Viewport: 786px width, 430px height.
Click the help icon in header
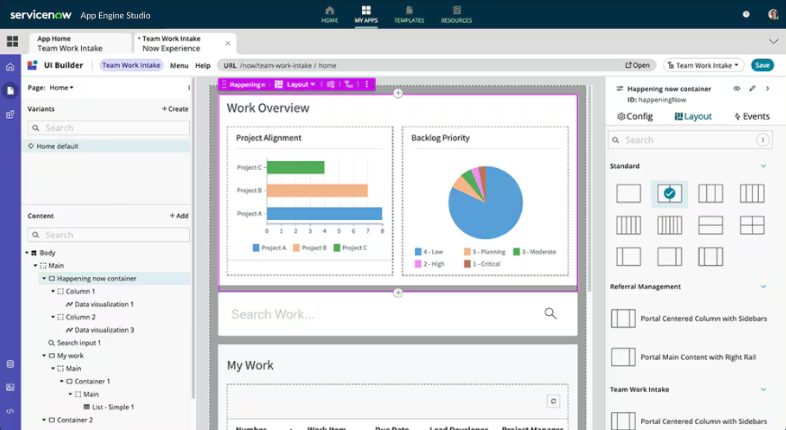coord(746,15)
